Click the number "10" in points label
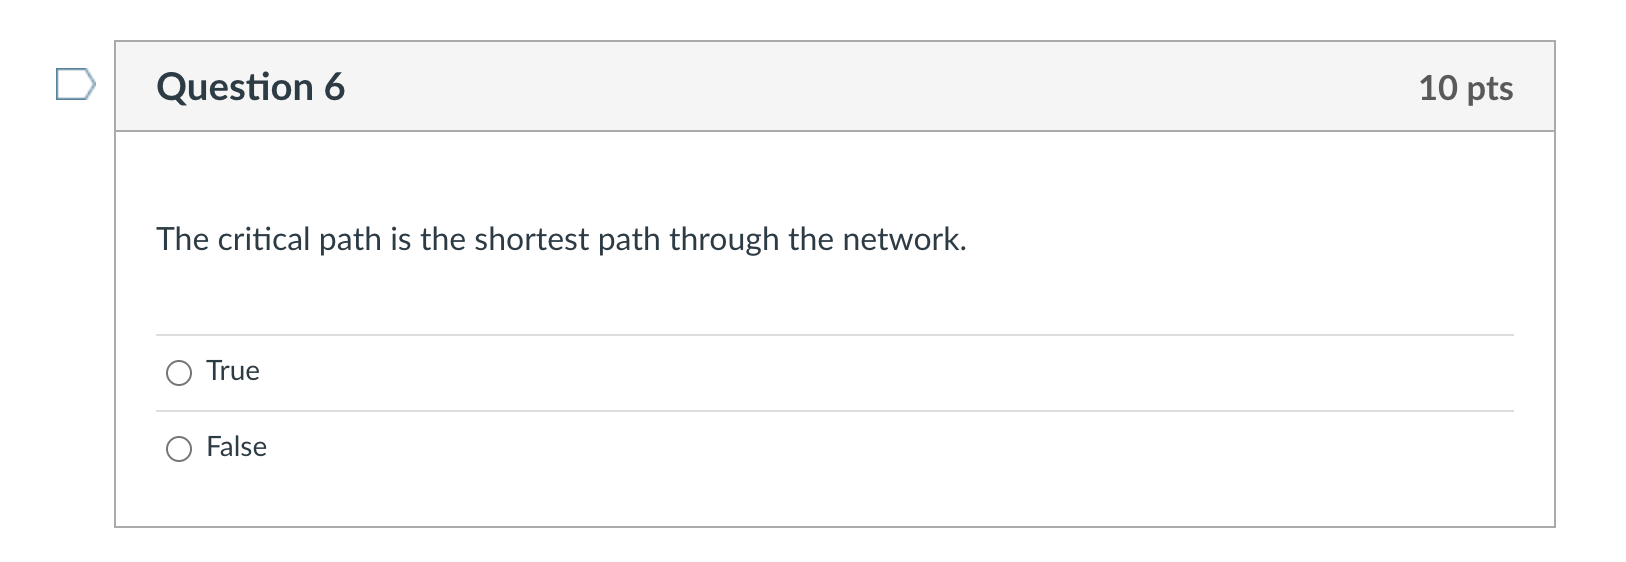Screen dimensions: 1626x562 (x=1438, y=88)
